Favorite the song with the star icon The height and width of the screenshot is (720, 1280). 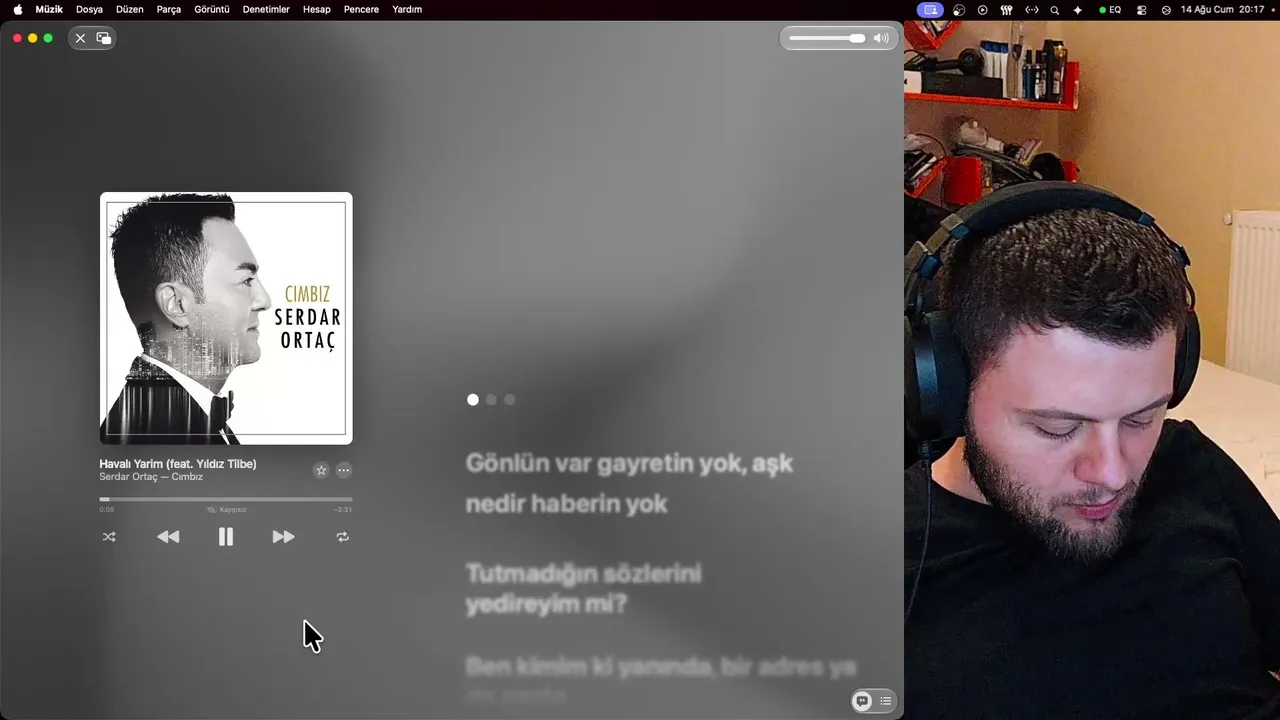[321, 470]
